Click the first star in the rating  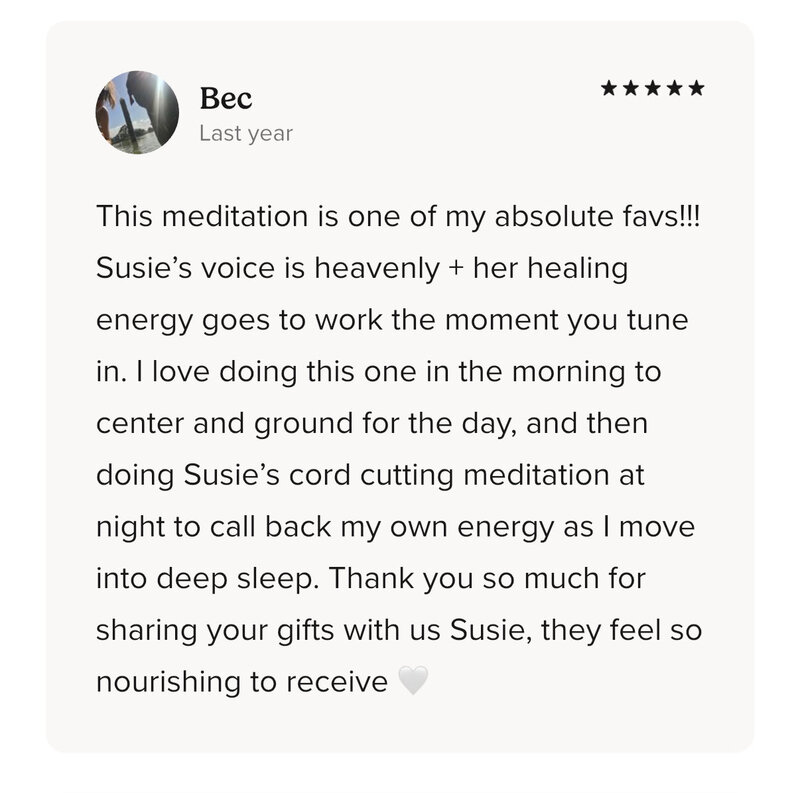[x=609, y=88]
